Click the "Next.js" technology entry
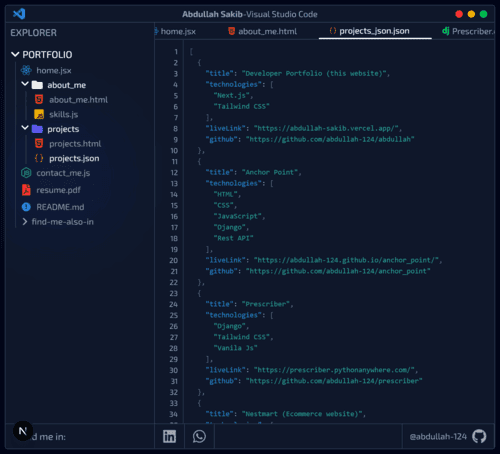 233,95
